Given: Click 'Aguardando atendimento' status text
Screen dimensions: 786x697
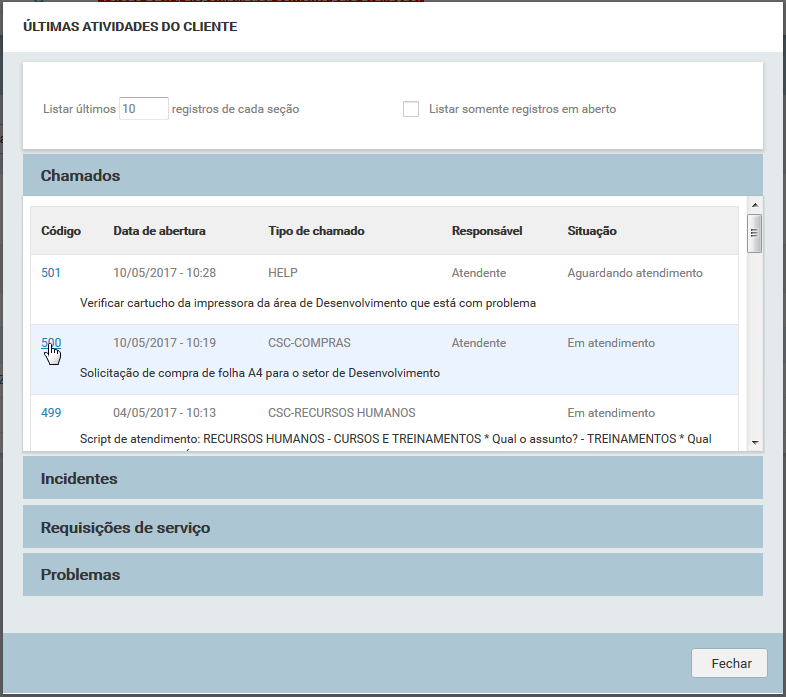Looking at the screenshot, I should [x=635, y=273].
